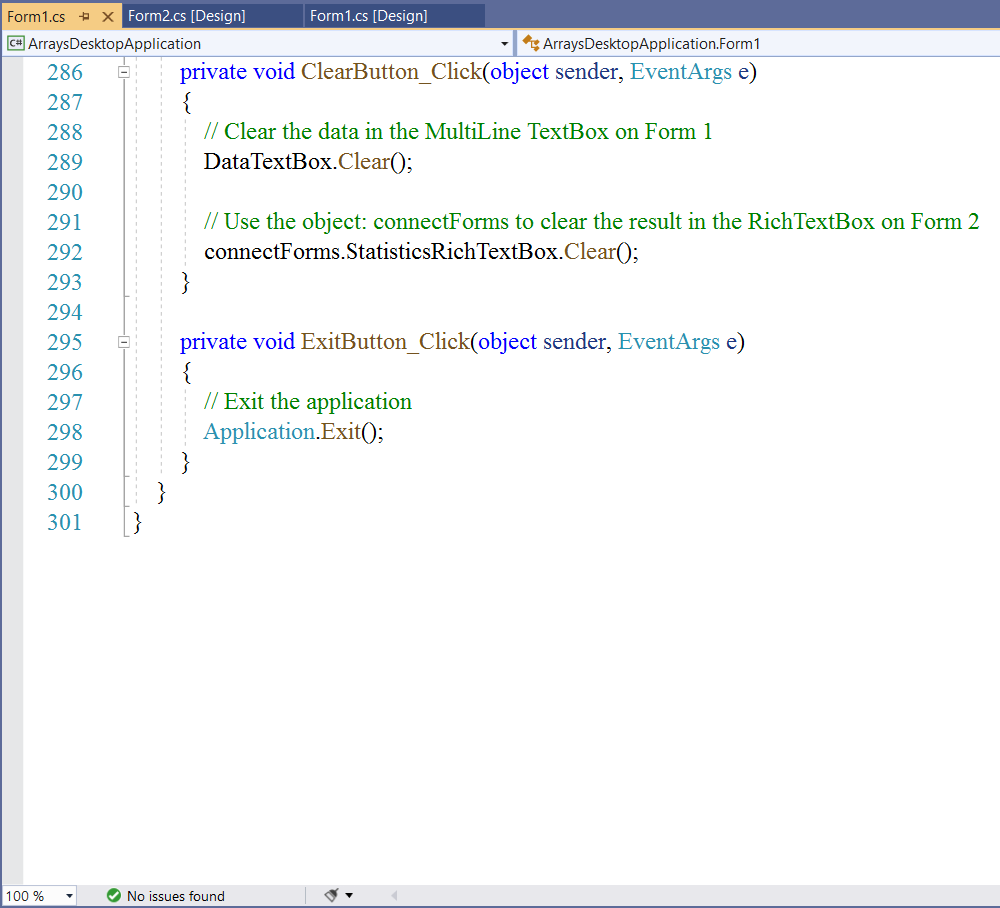The height and width of the screenshot is (908, 1000).
Task: Click the class icon beside ArraysDesktopApplication.Form1
Action: [x=531, y=43]
